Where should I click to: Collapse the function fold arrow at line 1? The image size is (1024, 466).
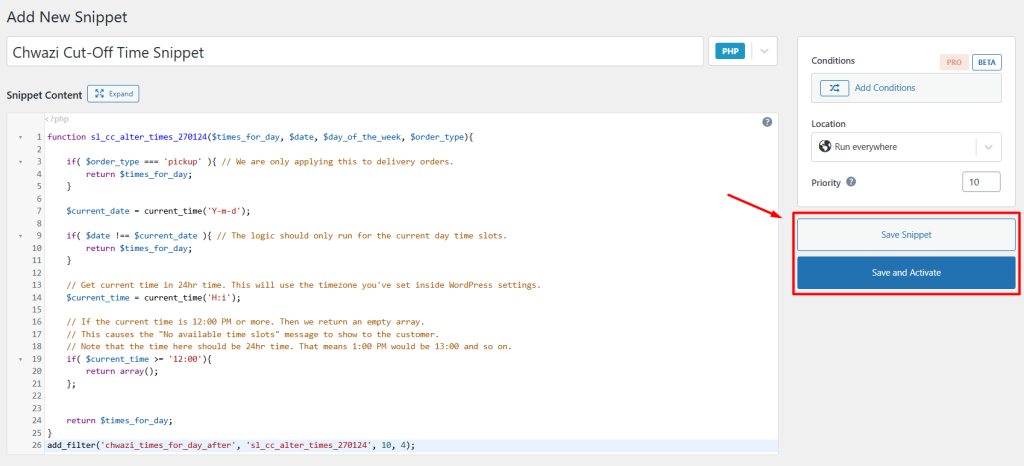click(x=20, y=138)
